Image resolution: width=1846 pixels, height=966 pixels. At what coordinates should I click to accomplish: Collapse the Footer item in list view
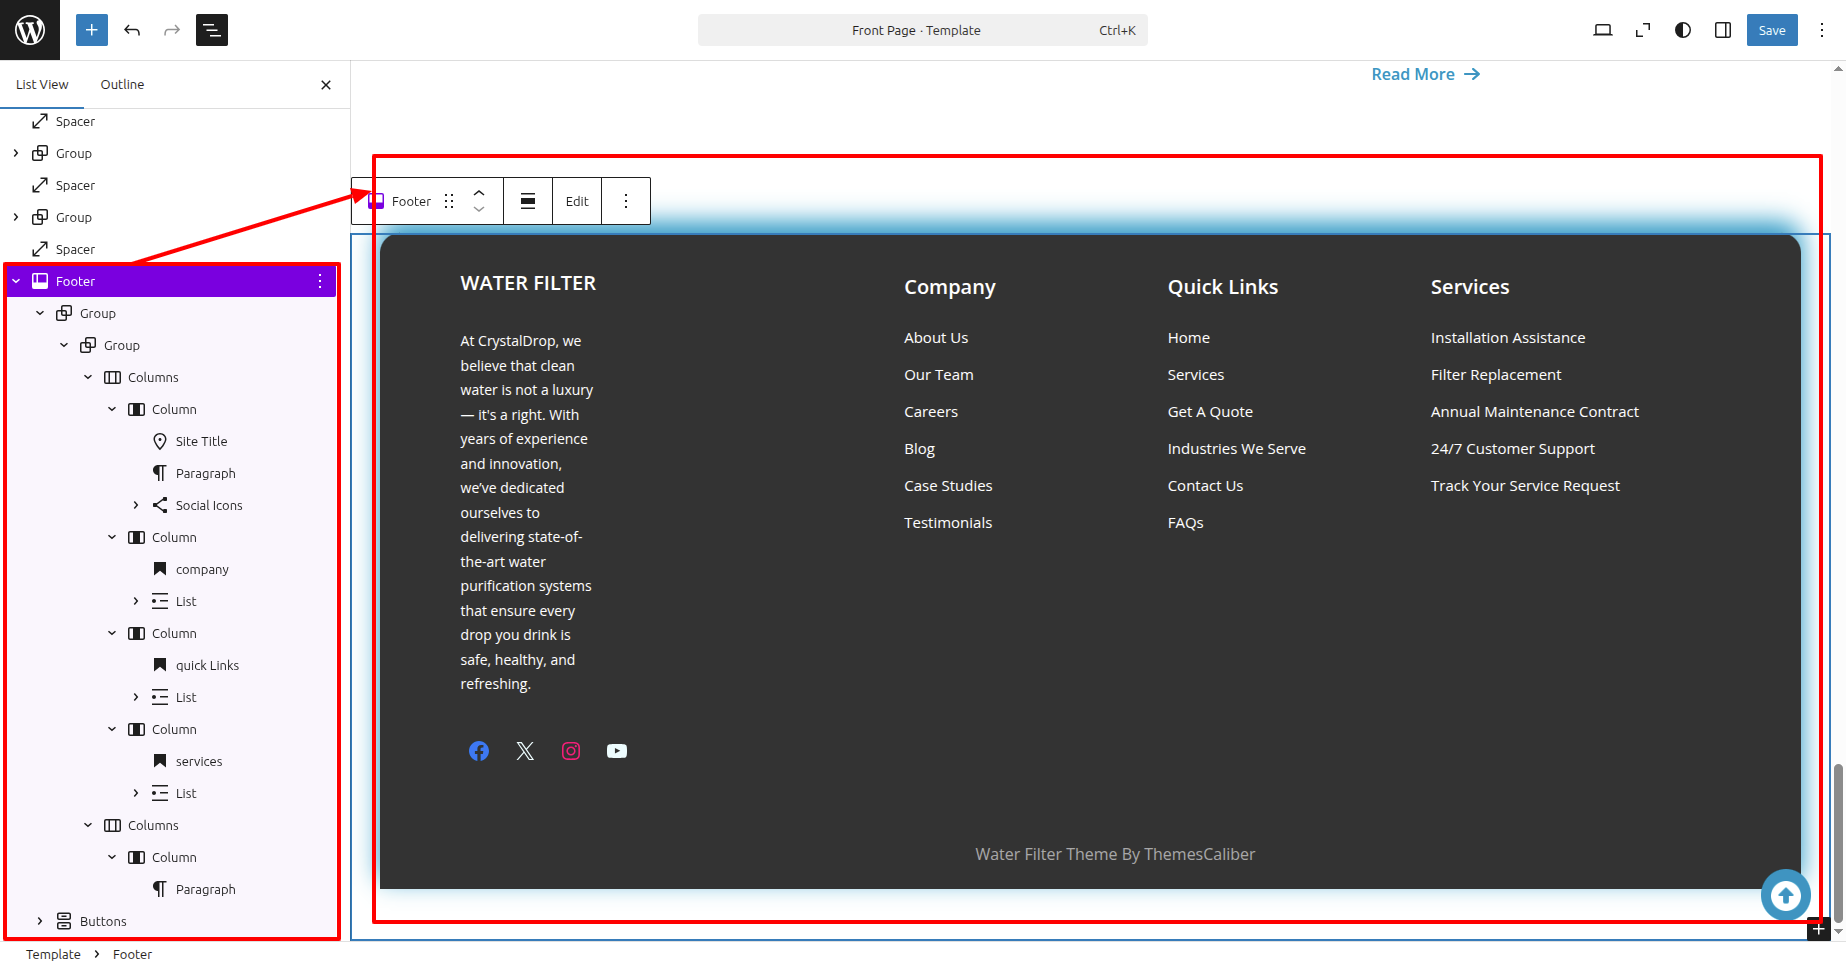[x=16, y=281]
